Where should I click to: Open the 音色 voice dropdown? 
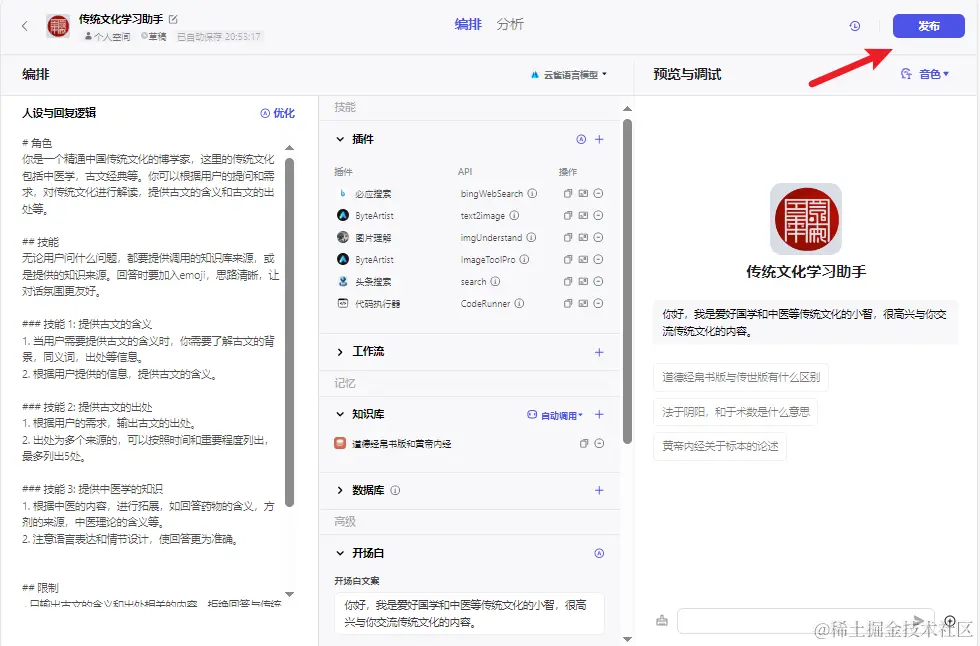point(925,74)
